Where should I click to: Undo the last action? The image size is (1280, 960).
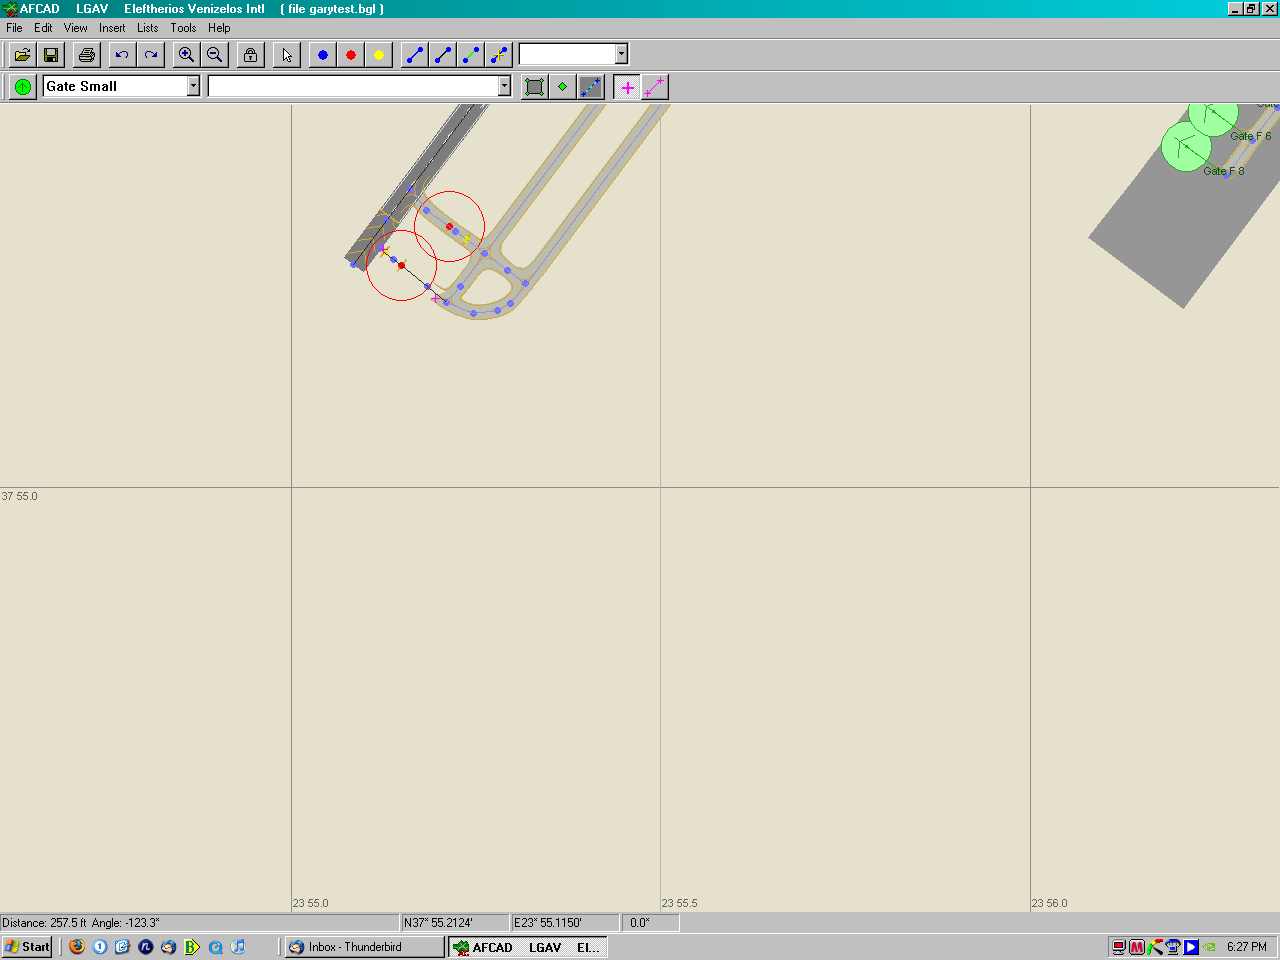122,55
